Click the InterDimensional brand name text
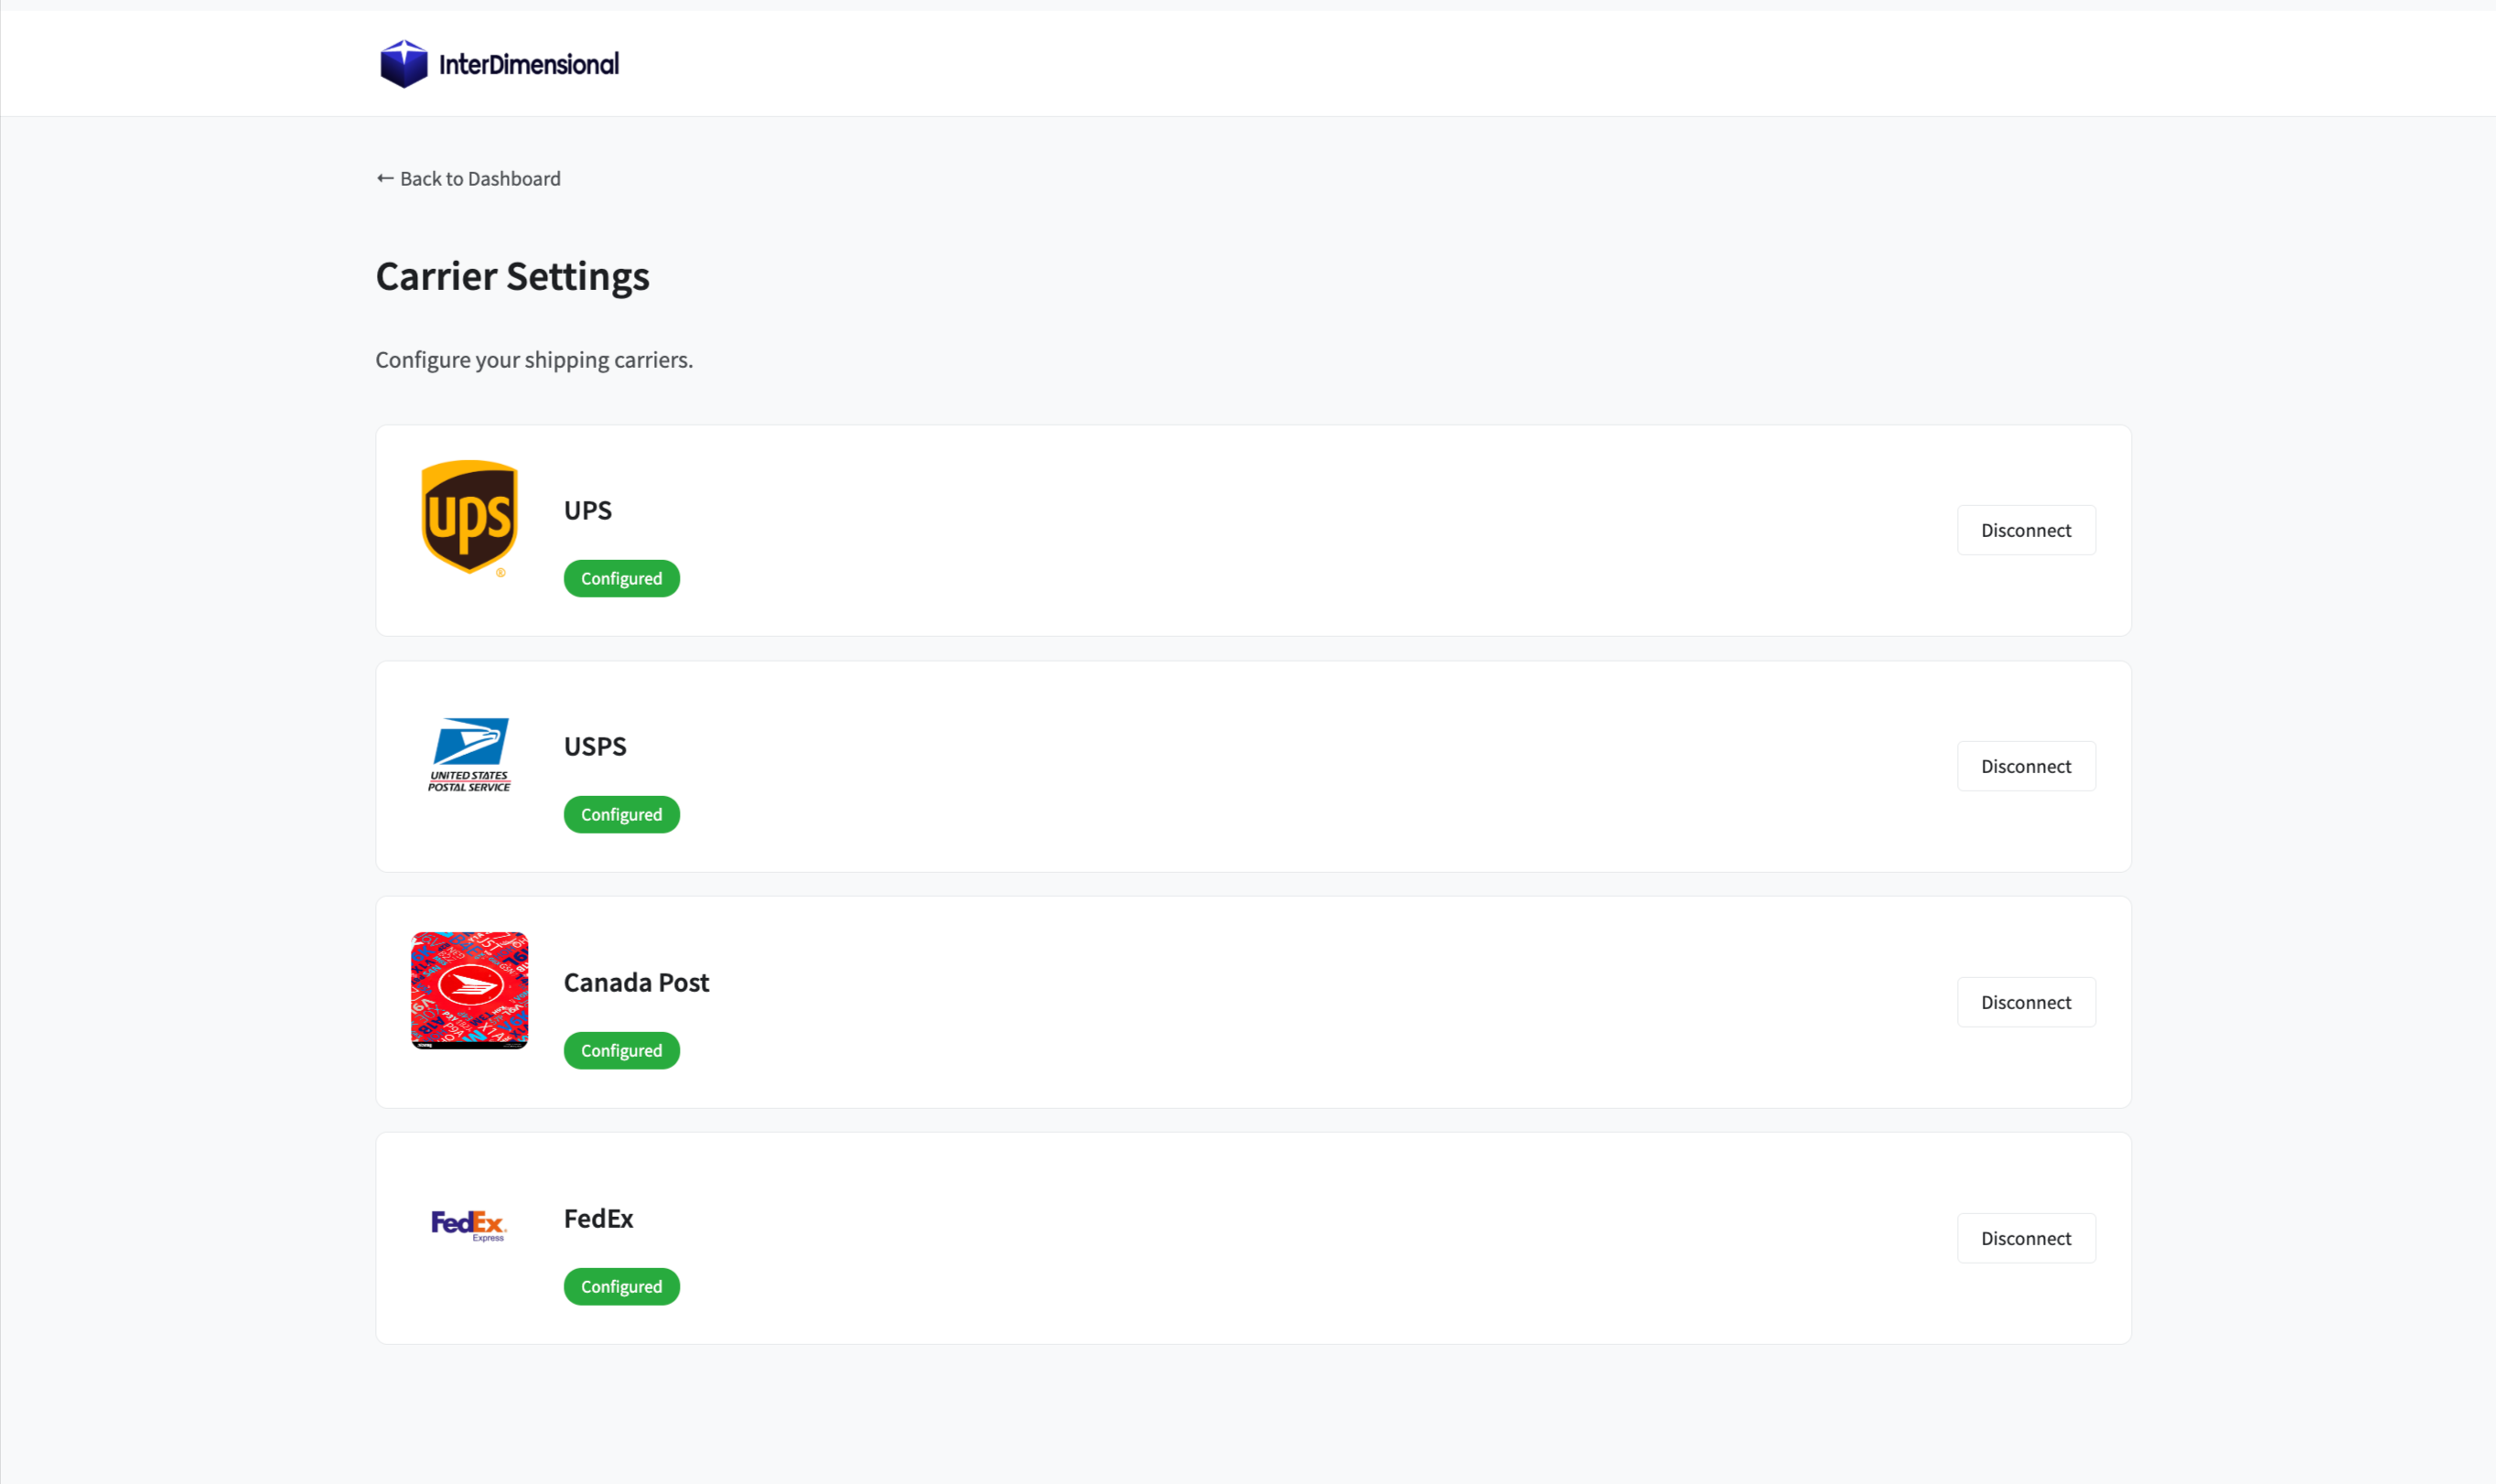This screenshot has height=1484, width=2496. [x=529, y=65]
